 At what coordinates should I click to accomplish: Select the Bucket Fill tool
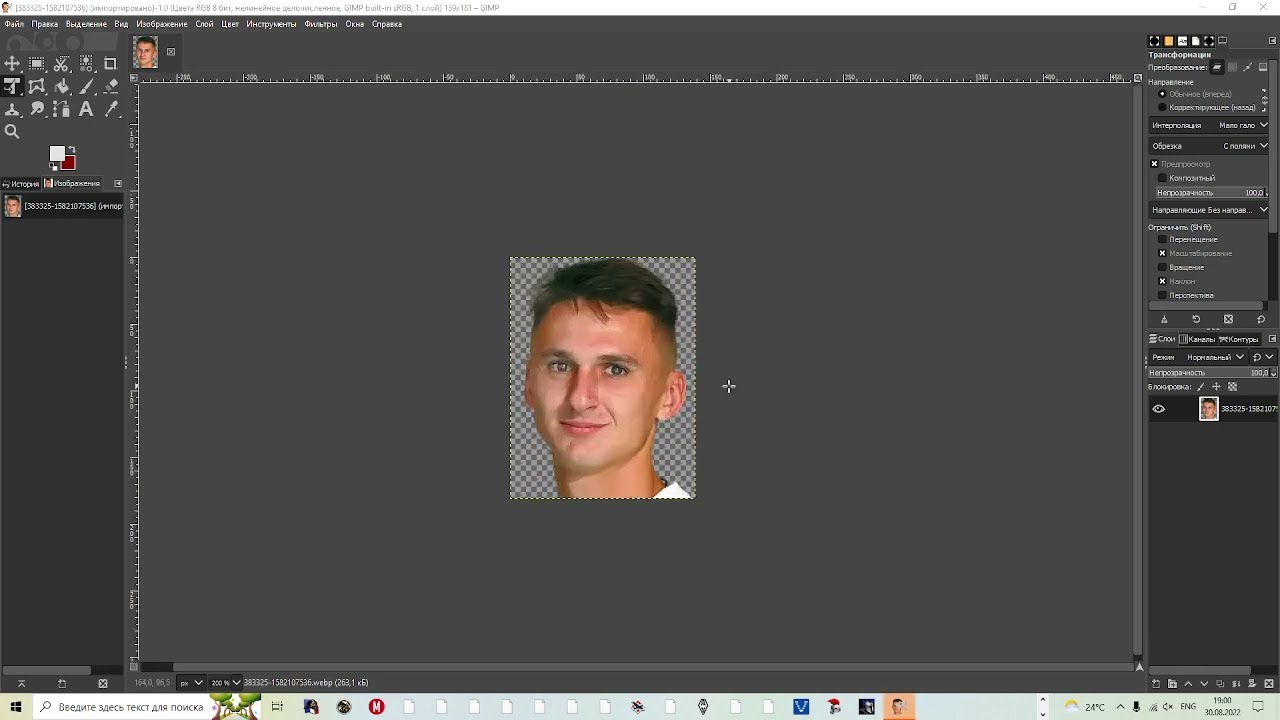pyautogui.click(x=61, y=86)
